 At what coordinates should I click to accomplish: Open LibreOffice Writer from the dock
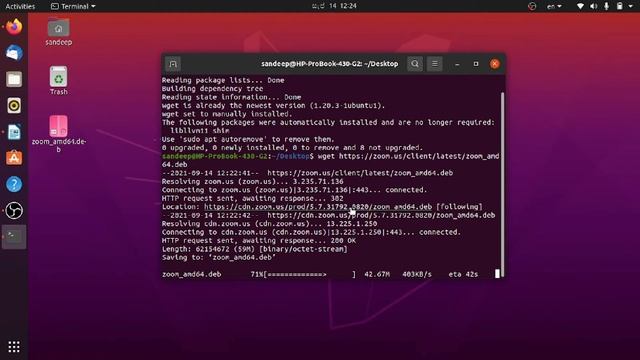click(x=14, y=132)
